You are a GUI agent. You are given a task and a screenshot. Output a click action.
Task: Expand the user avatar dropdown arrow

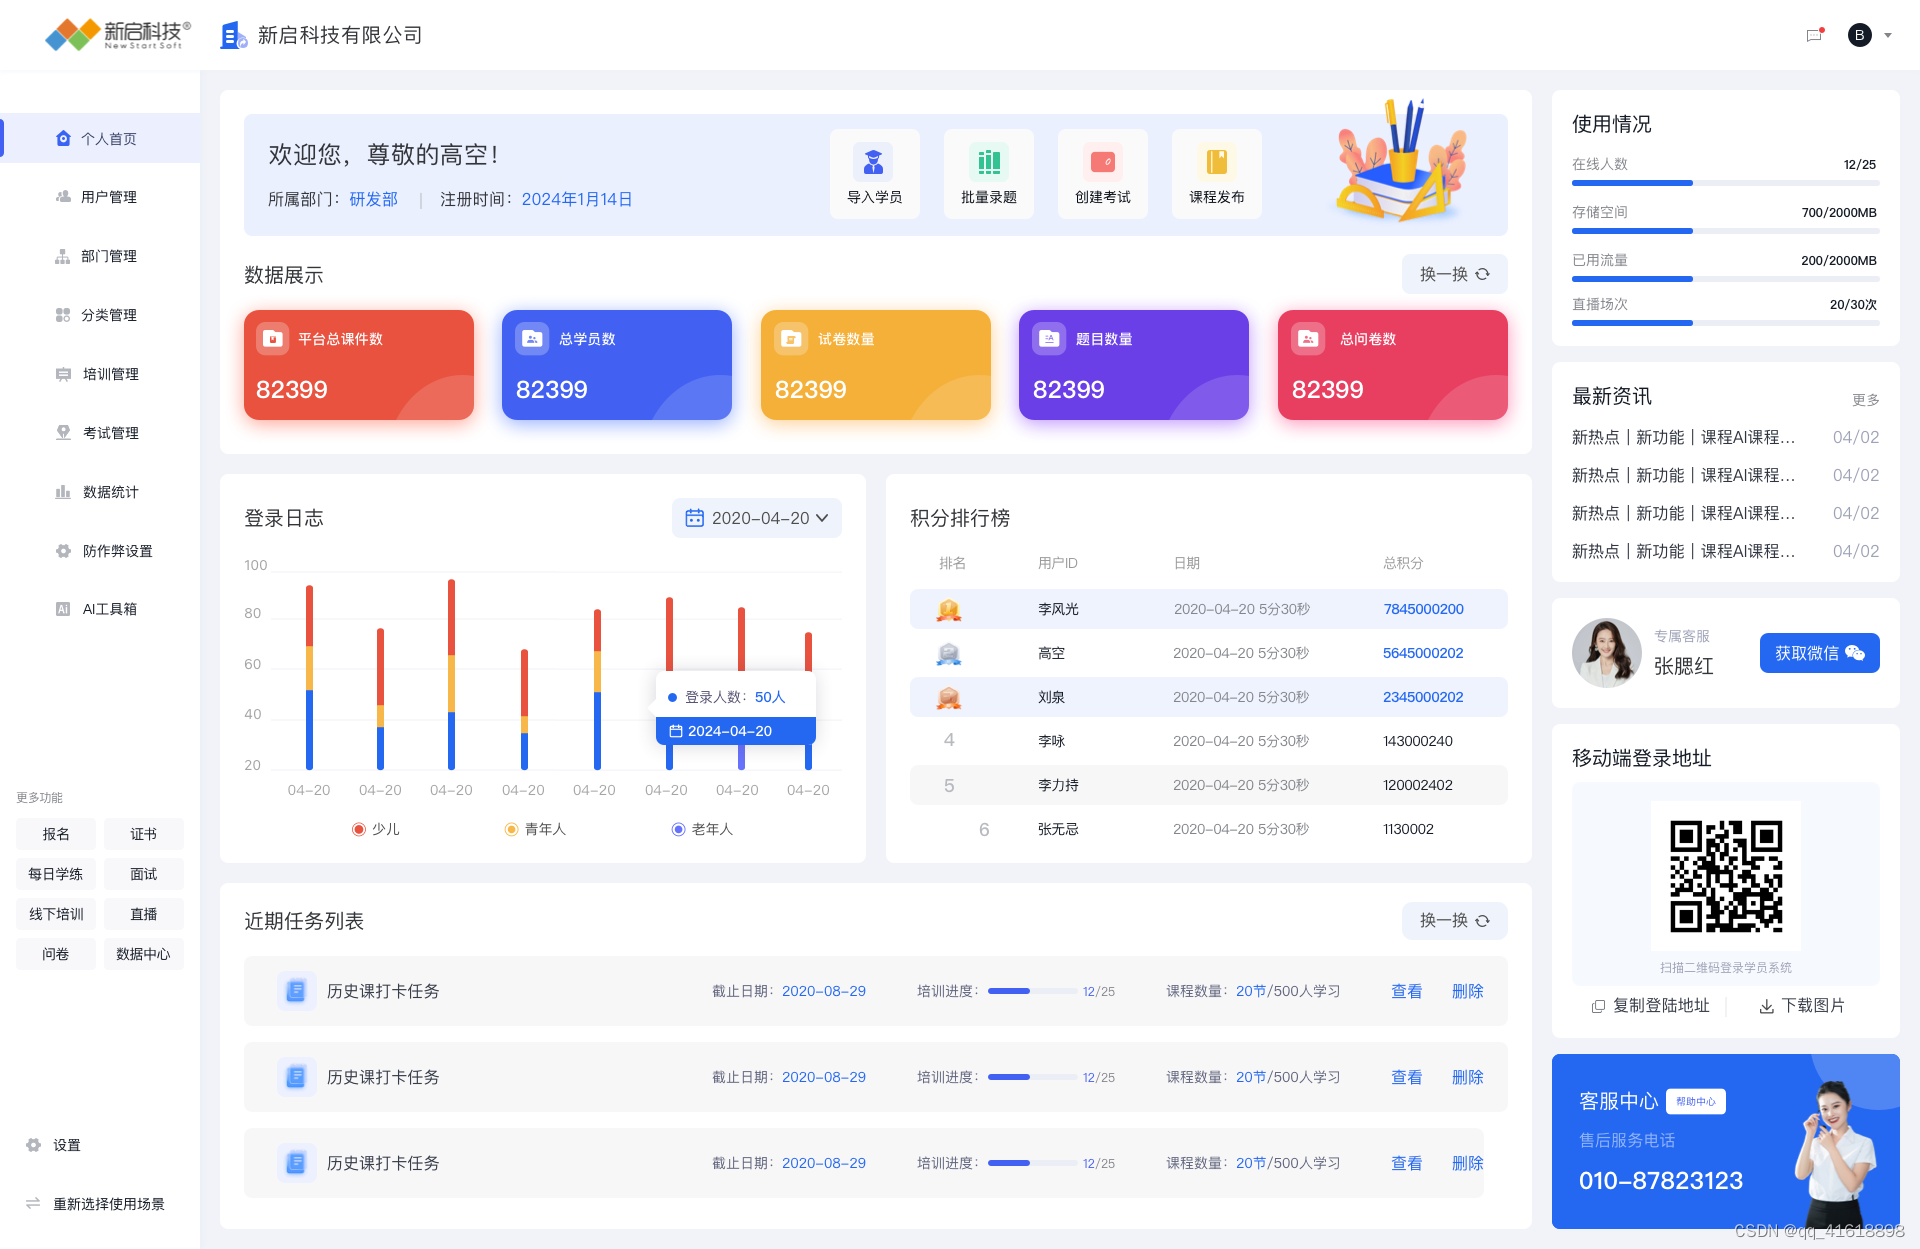[x=1888, y=35]
